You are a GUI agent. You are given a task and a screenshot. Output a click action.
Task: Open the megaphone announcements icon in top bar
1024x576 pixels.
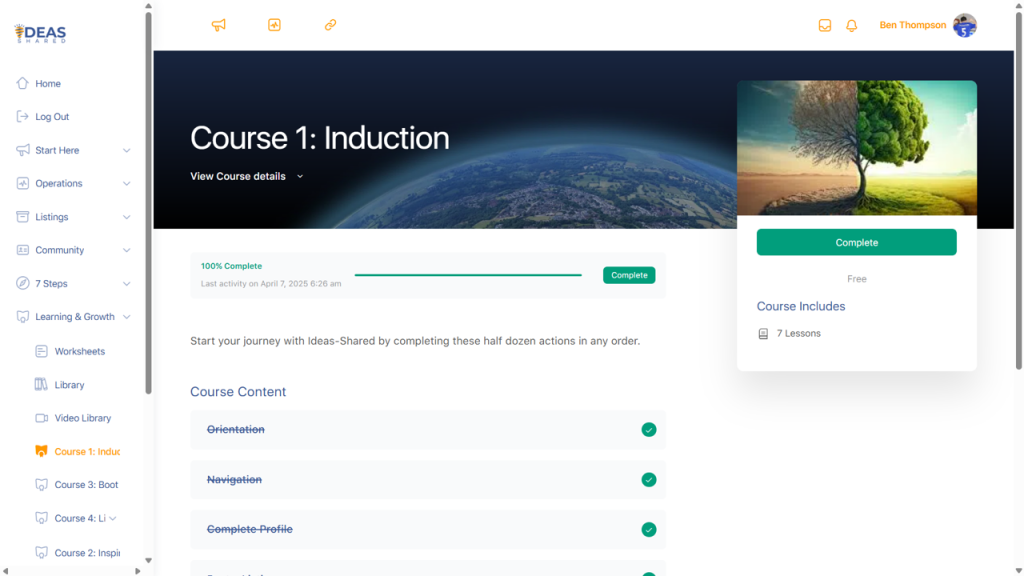(x=219, y=25)
